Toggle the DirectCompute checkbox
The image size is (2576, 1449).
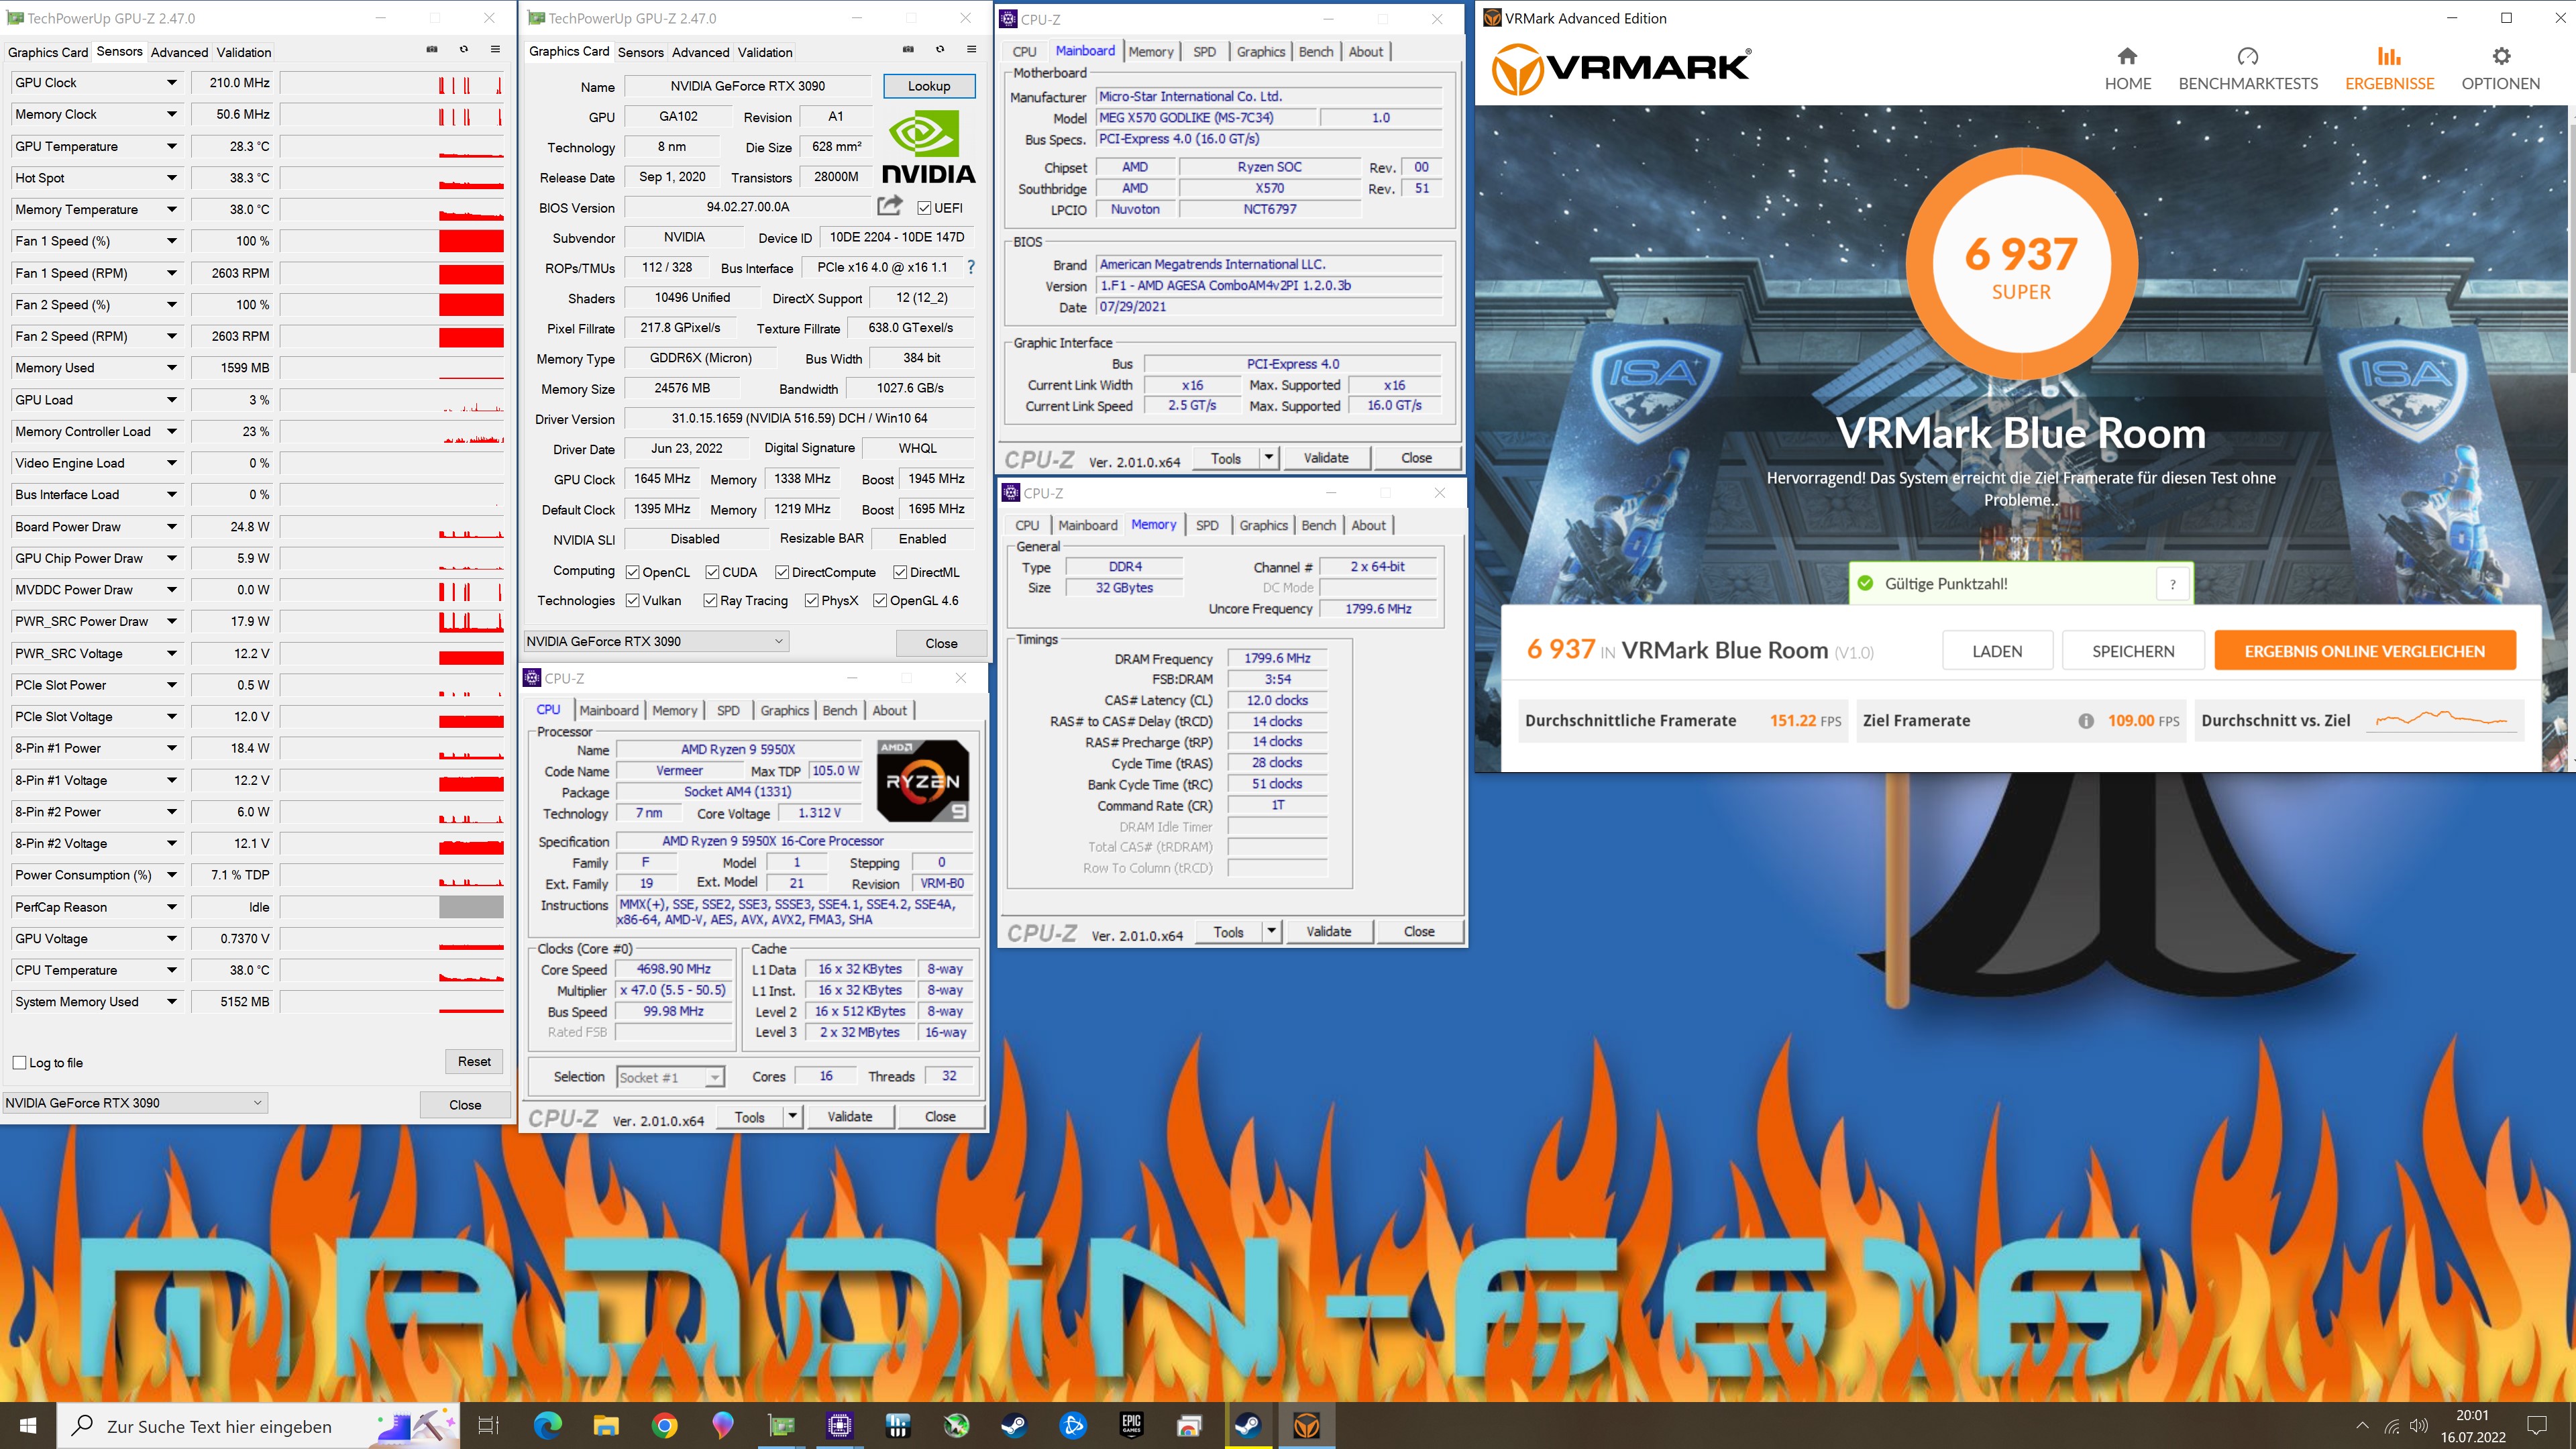782,572
